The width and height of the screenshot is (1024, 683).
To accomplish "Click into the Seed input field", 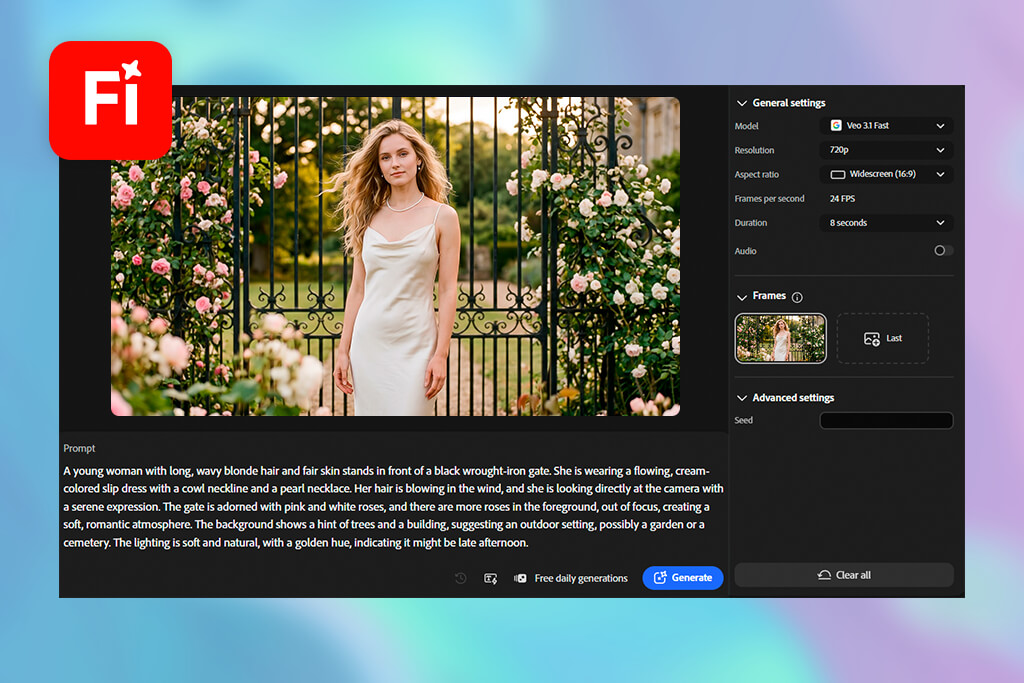I will coord(886,421).
